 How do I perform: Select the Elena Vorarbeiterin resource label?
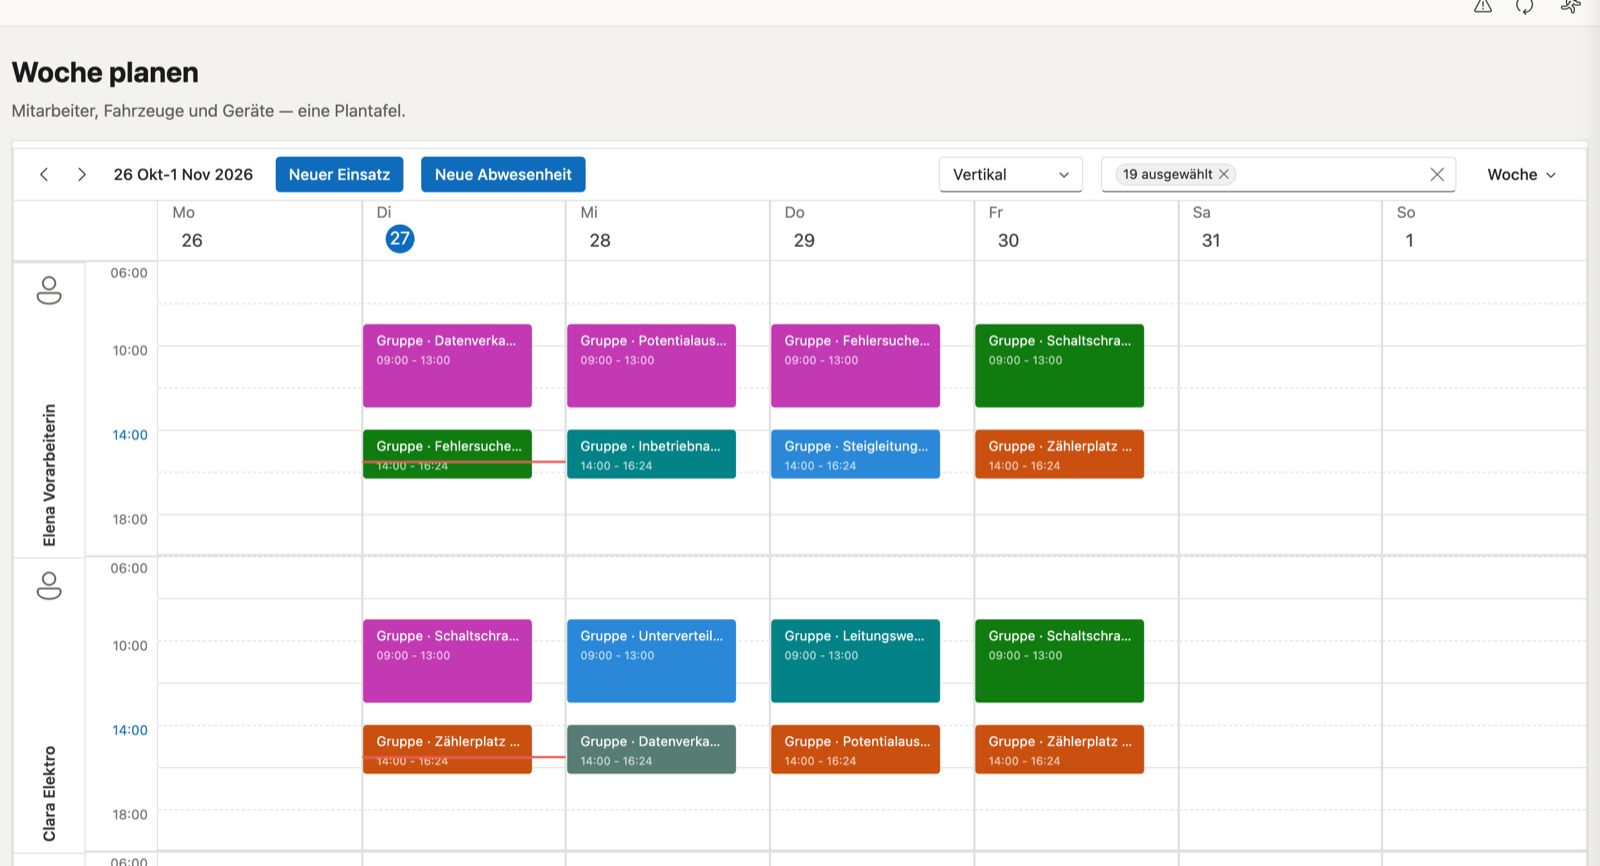tap(49, 475)
